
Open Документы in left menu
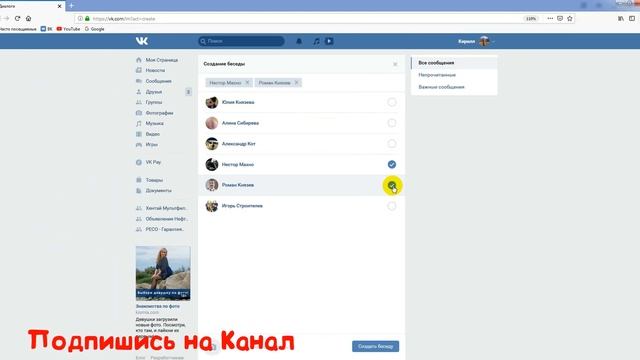pyautogui.click(x=153, y=191)
